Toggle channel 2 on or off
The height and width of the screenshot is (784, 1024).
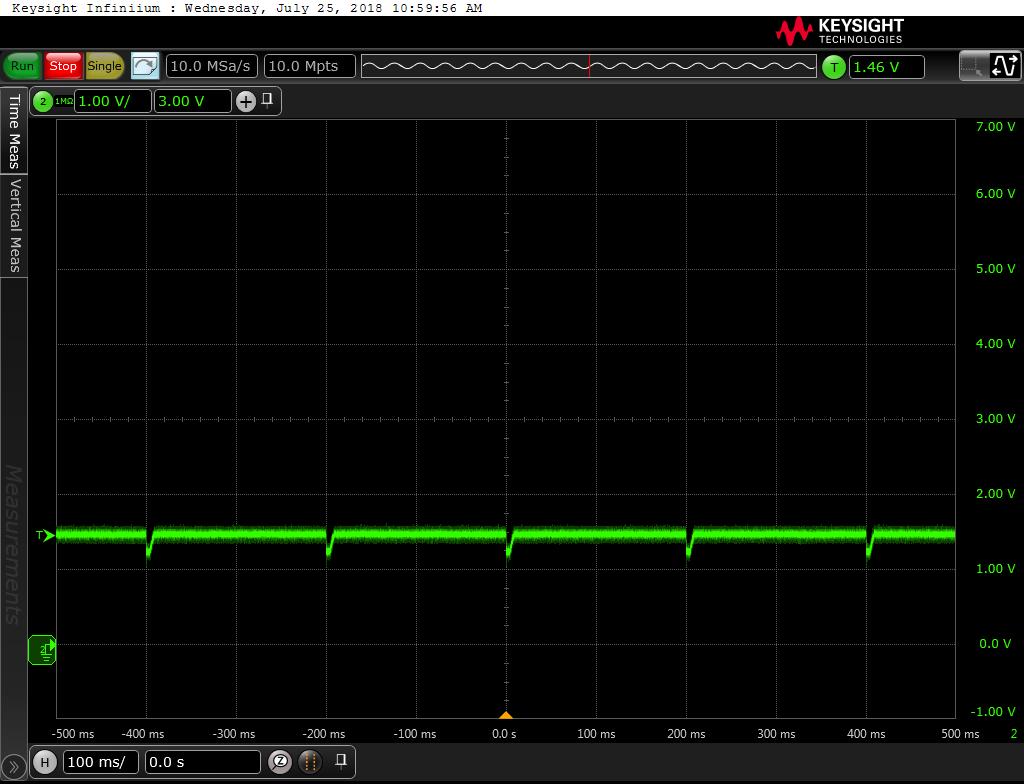point(43,101)
